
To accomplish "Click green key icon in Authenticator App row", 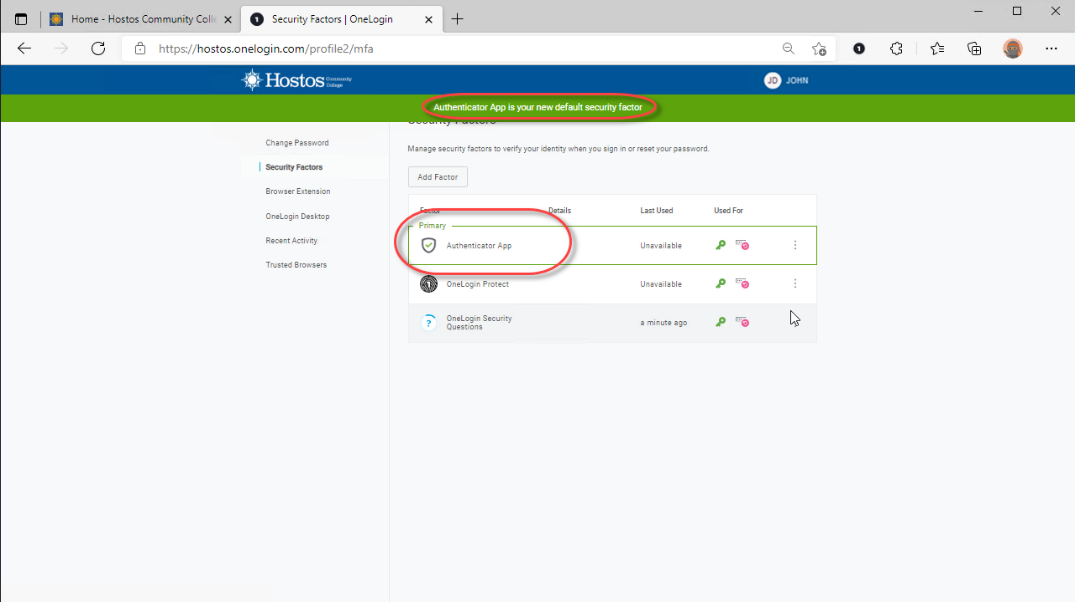I will [720, 245].
